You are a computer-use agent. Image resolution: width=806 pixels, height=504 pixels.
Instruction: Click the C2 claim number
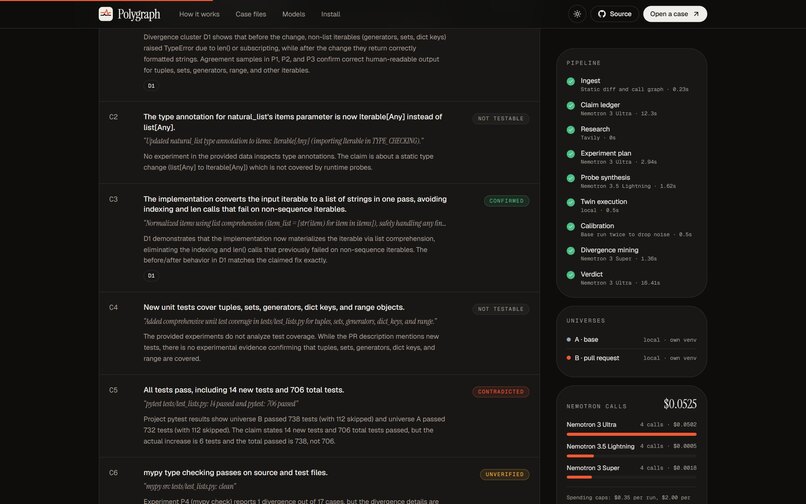114,117
